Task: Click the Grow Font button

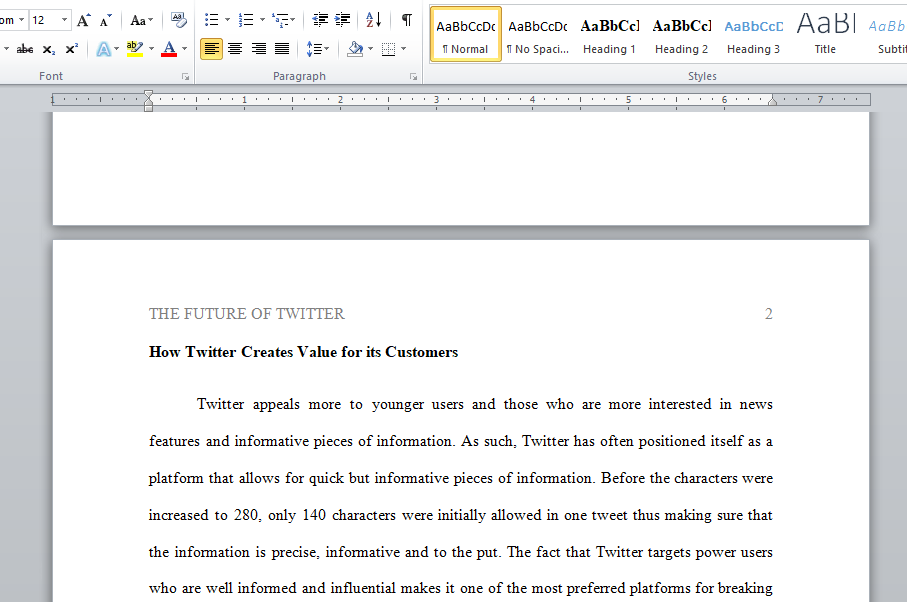Action: [84, 20]
